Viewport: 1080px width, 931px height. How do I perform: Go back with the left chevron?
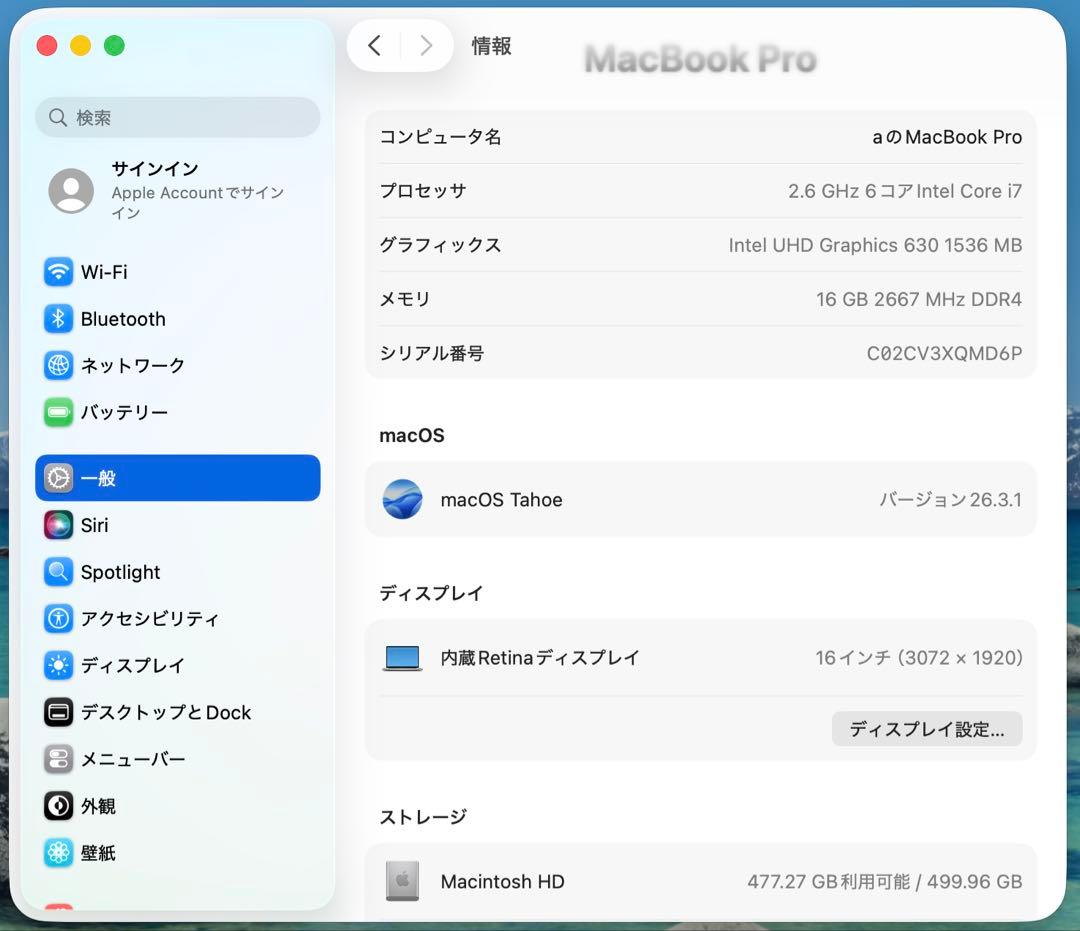[374, 46]
